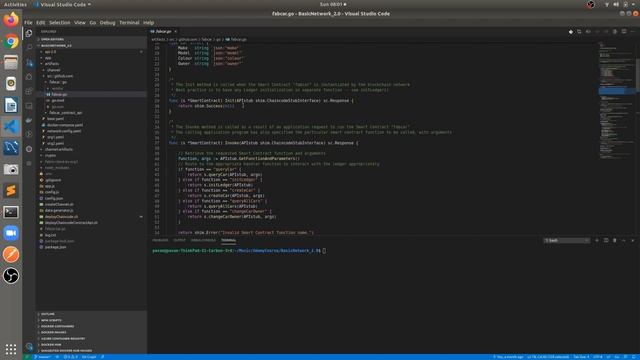This screenshot has height=360, width=640.
Task: Open the Edit menu
Action: [40, 22]
